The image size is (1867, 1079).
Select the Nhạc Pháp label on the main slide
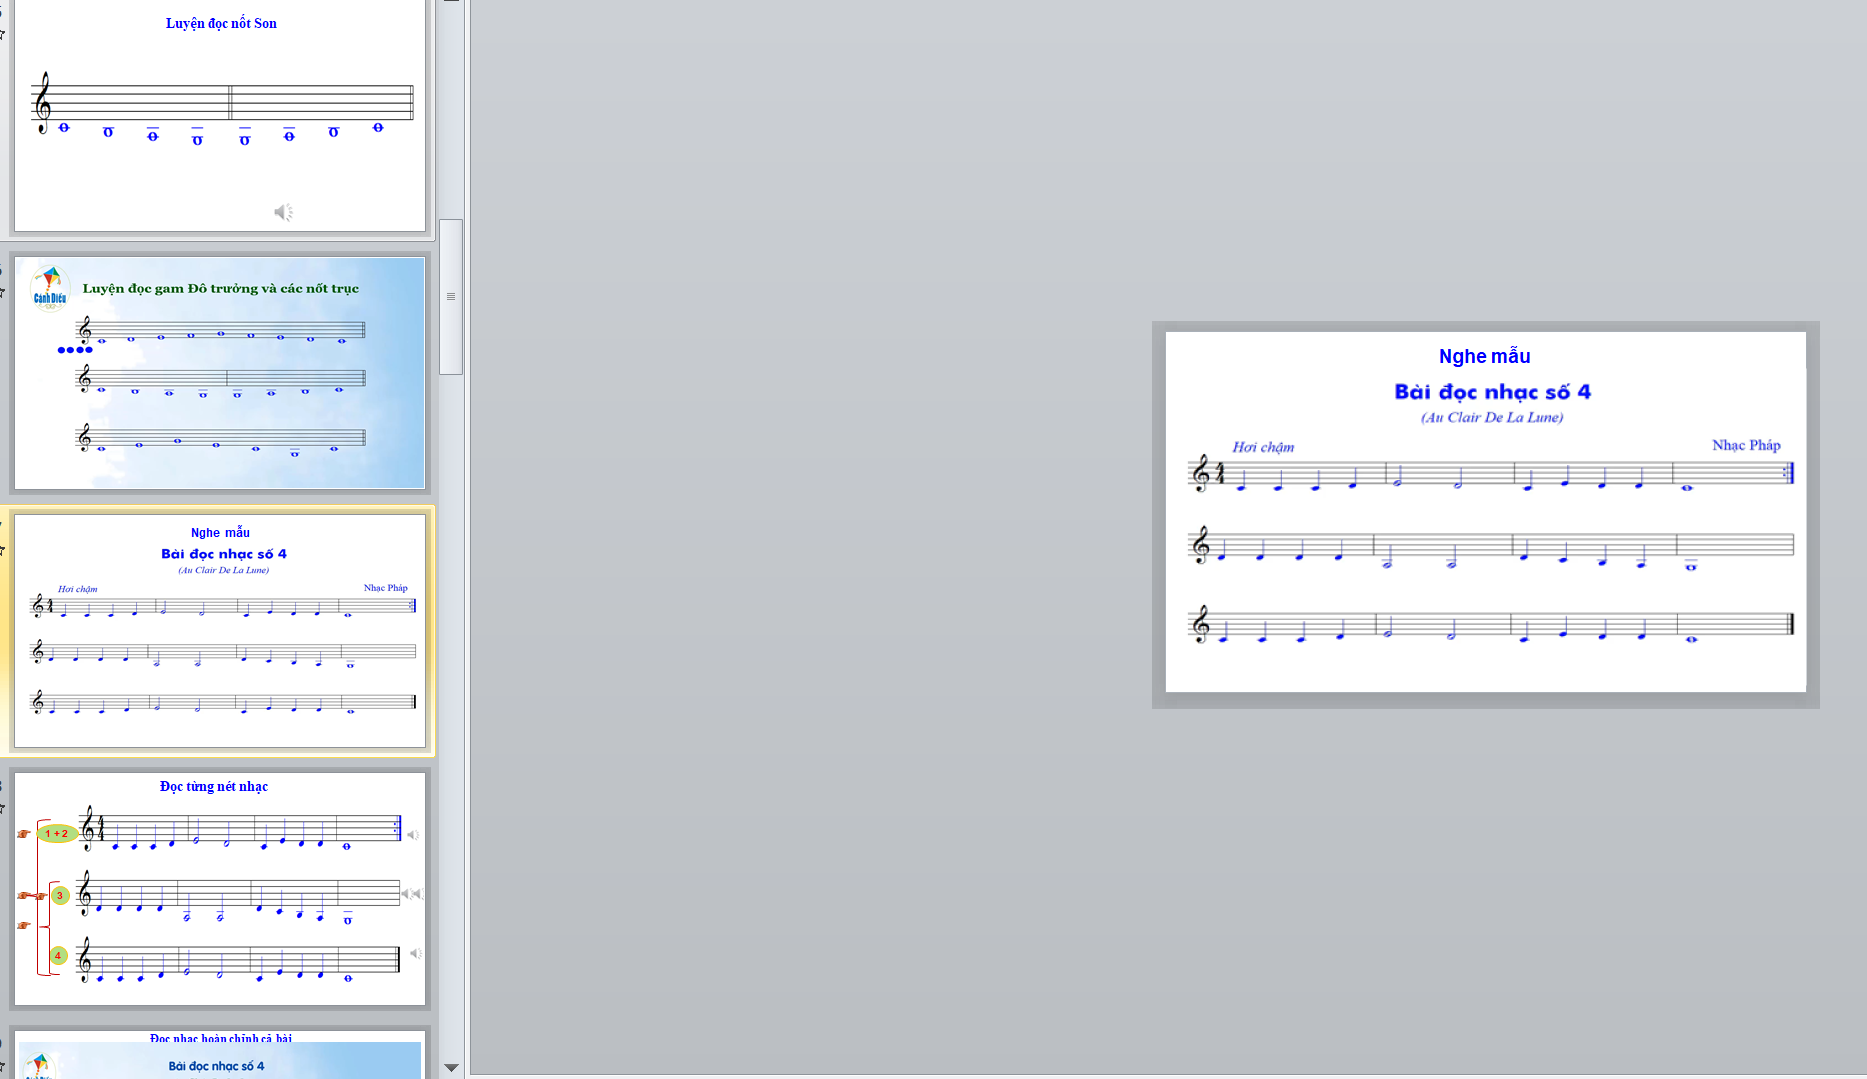[x=1745, y=445]
